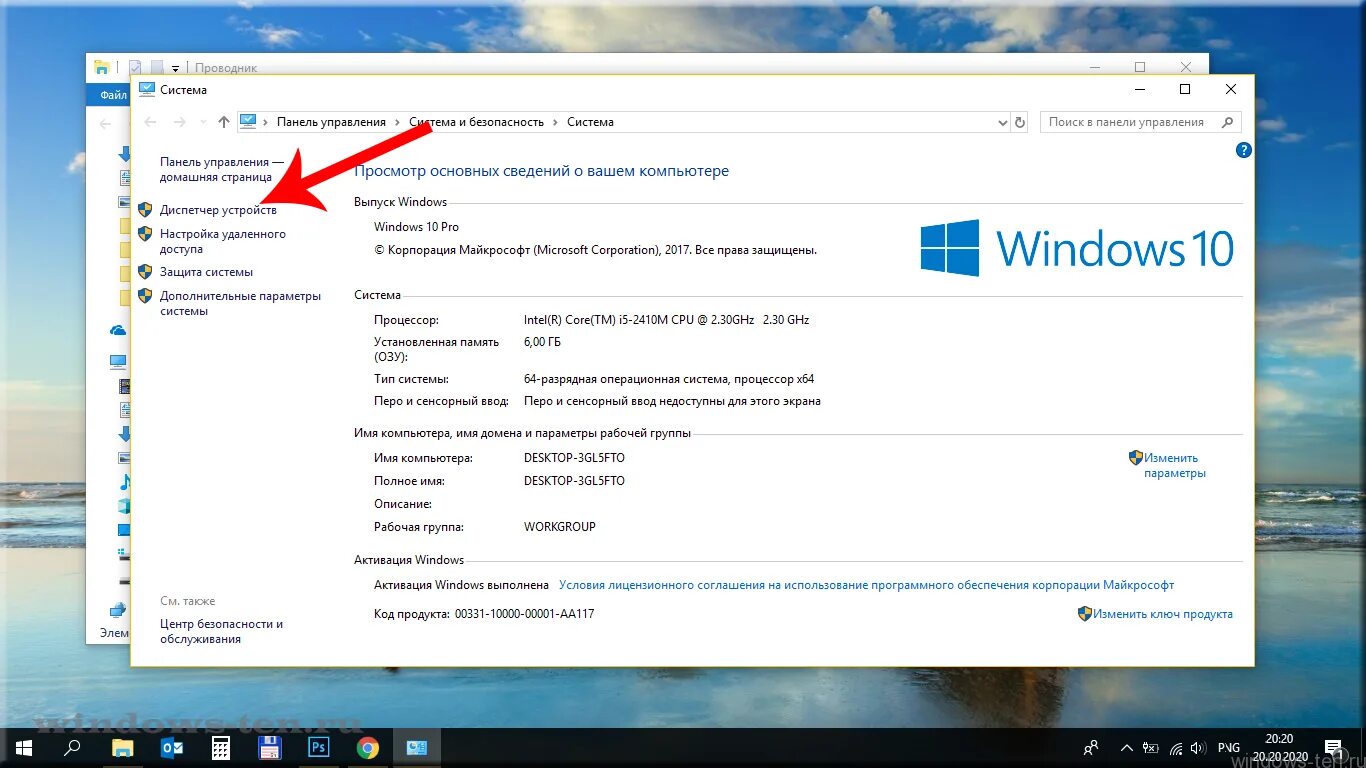Open Центр безопасности и обслуживания link

click(221, 631)
